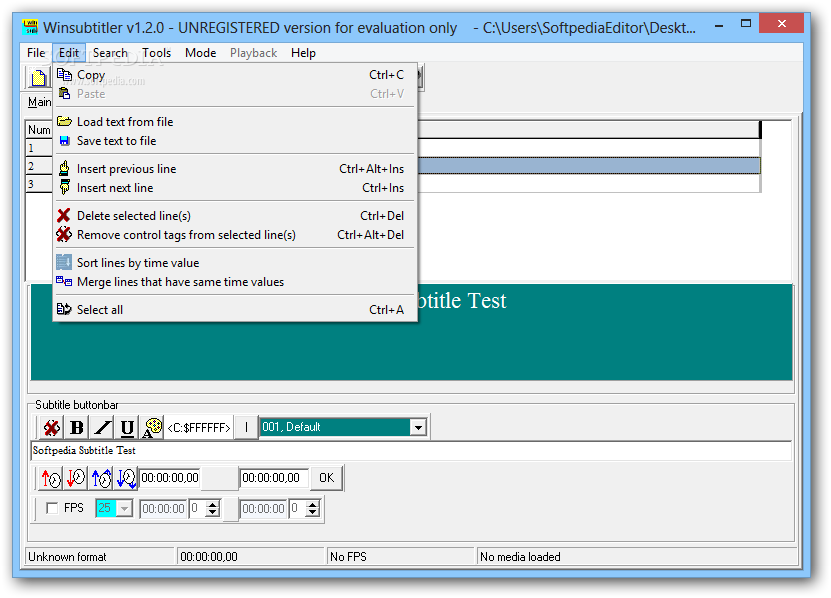Click No FPS status bar entry
The height and width of the screenshot is (598, 831).
[x=348, y=557]
